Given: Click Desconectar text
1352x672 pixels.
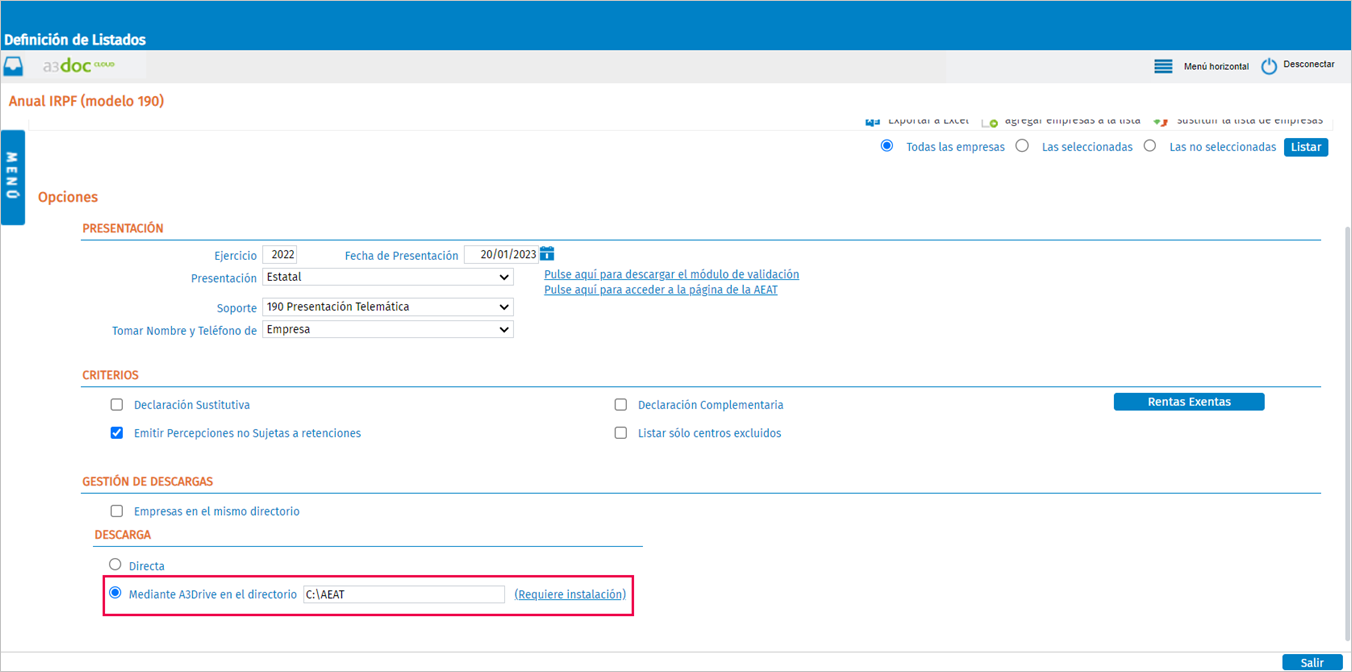Looking at the screenshot, I should tap(1309, 64).
